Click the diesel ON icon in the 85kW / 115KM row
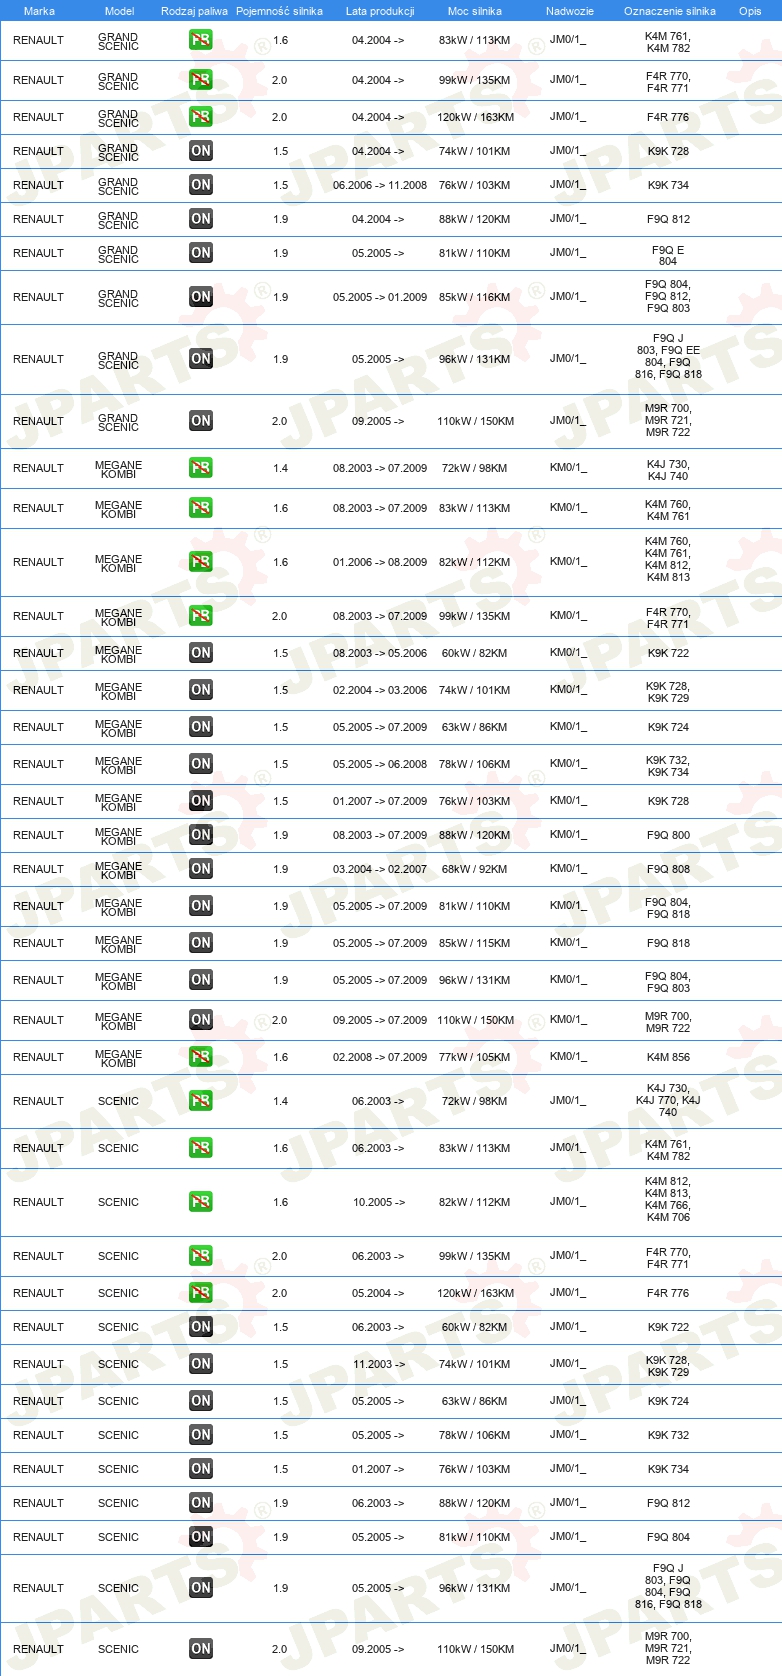The image size is (782, 1676). [201, 943]
